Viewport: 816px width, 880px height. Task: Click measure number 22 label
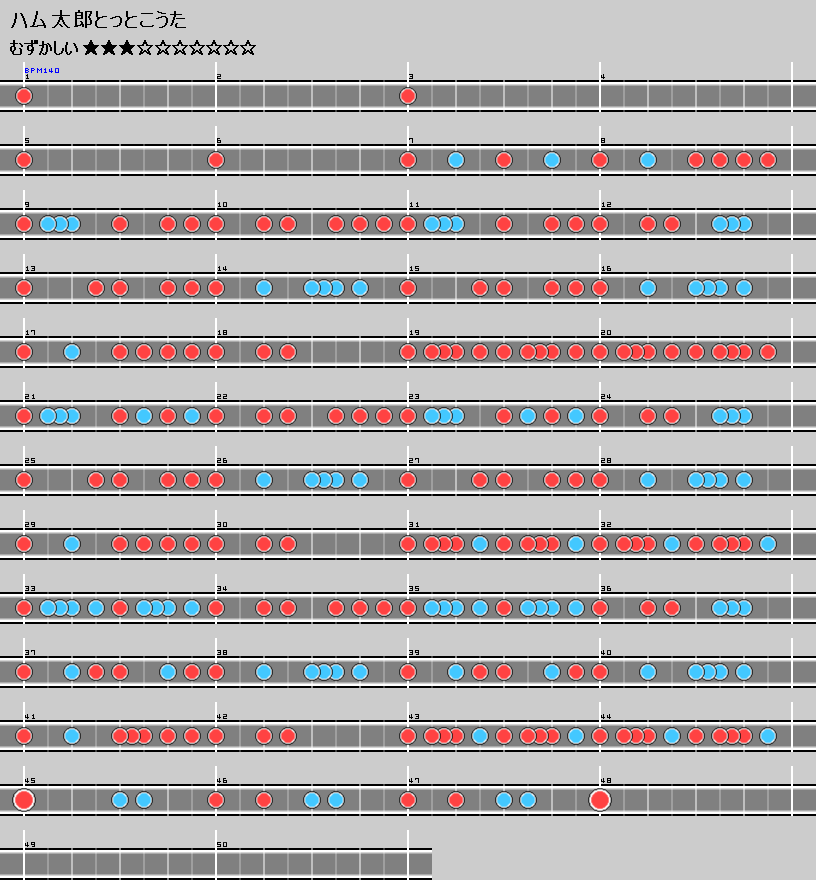click(222, 396)
